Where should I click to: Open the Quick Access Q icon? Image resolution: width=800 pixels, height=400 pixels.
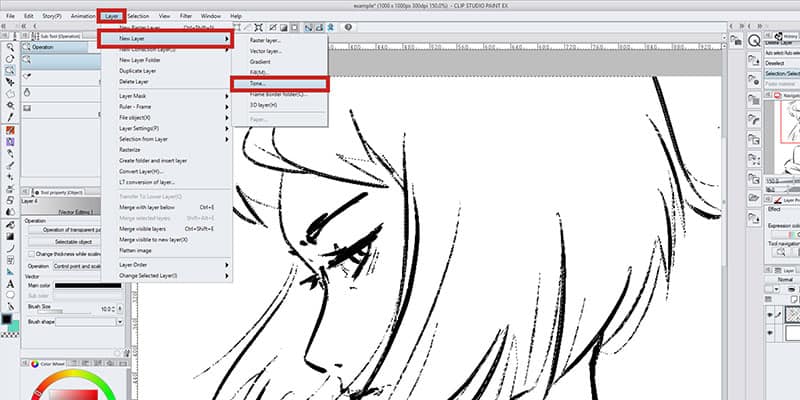tap(754, 41)
